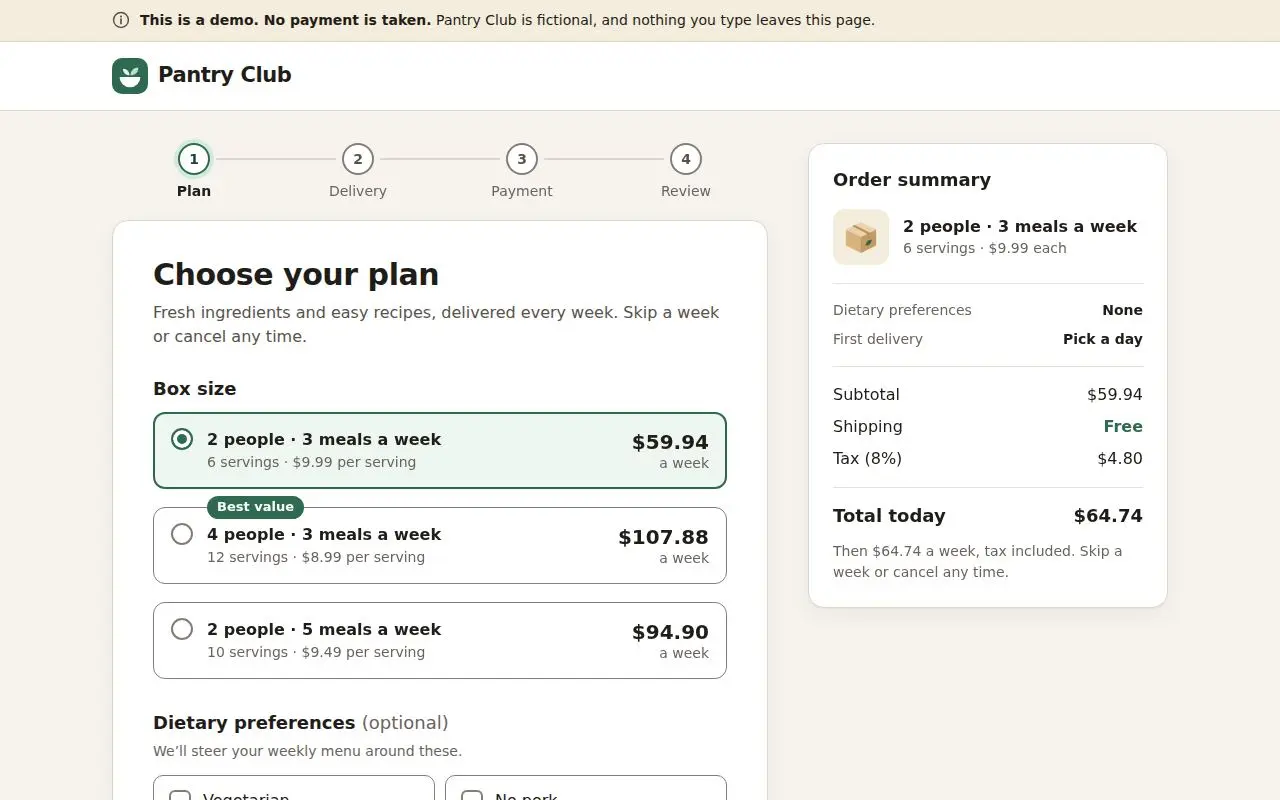Viewport: 1280px width, 800px height.
Task: Click Pick a day first delivery value
Action: (x=1102, y=339)
